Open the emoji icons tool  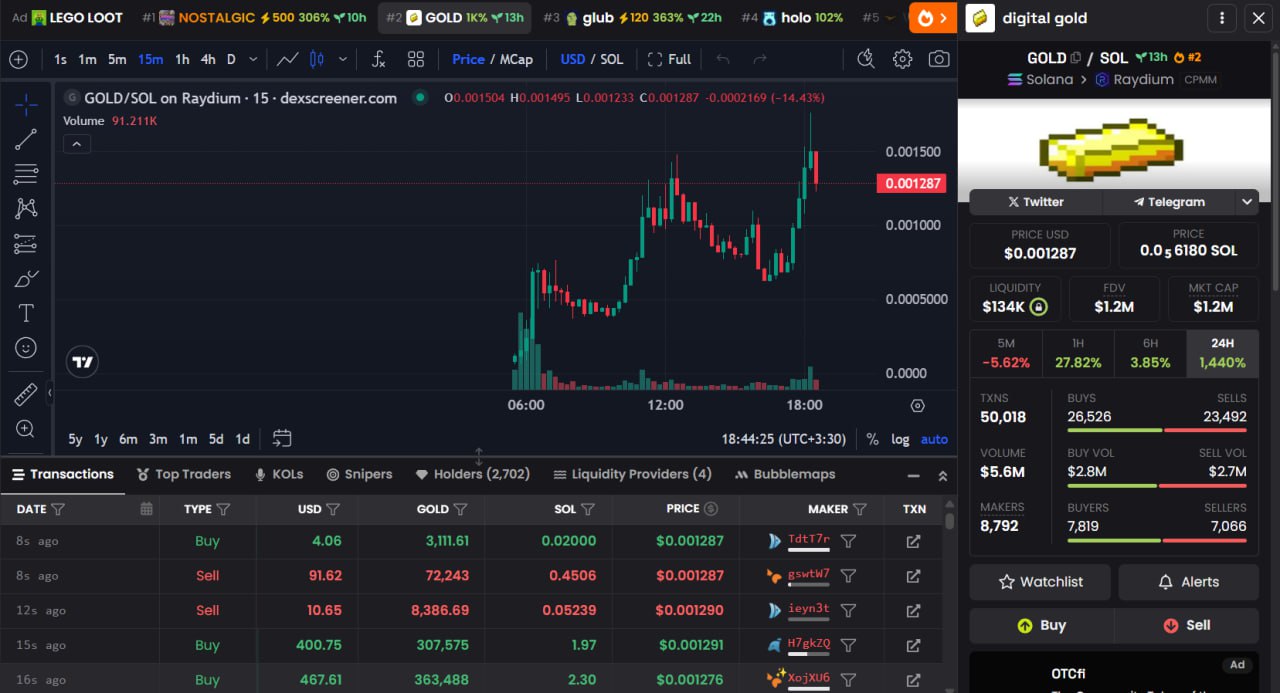click(x=26, y=347)
